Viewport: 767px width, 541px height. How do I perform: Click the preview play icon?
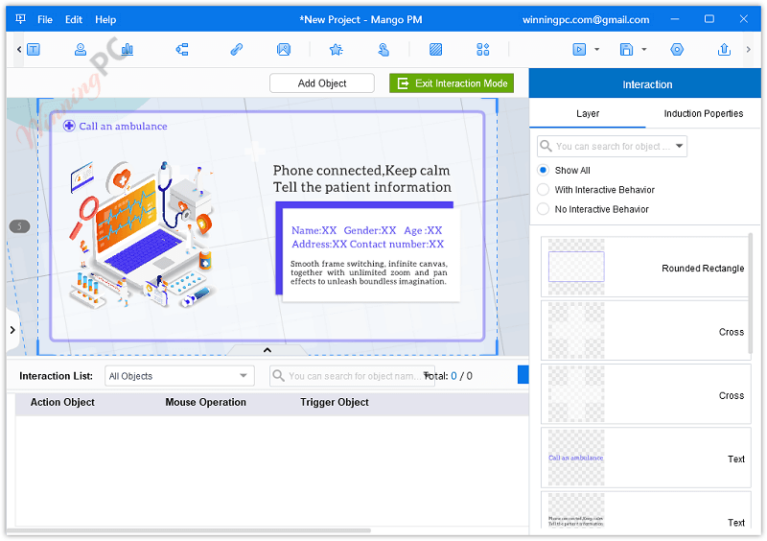coord(579,49)
